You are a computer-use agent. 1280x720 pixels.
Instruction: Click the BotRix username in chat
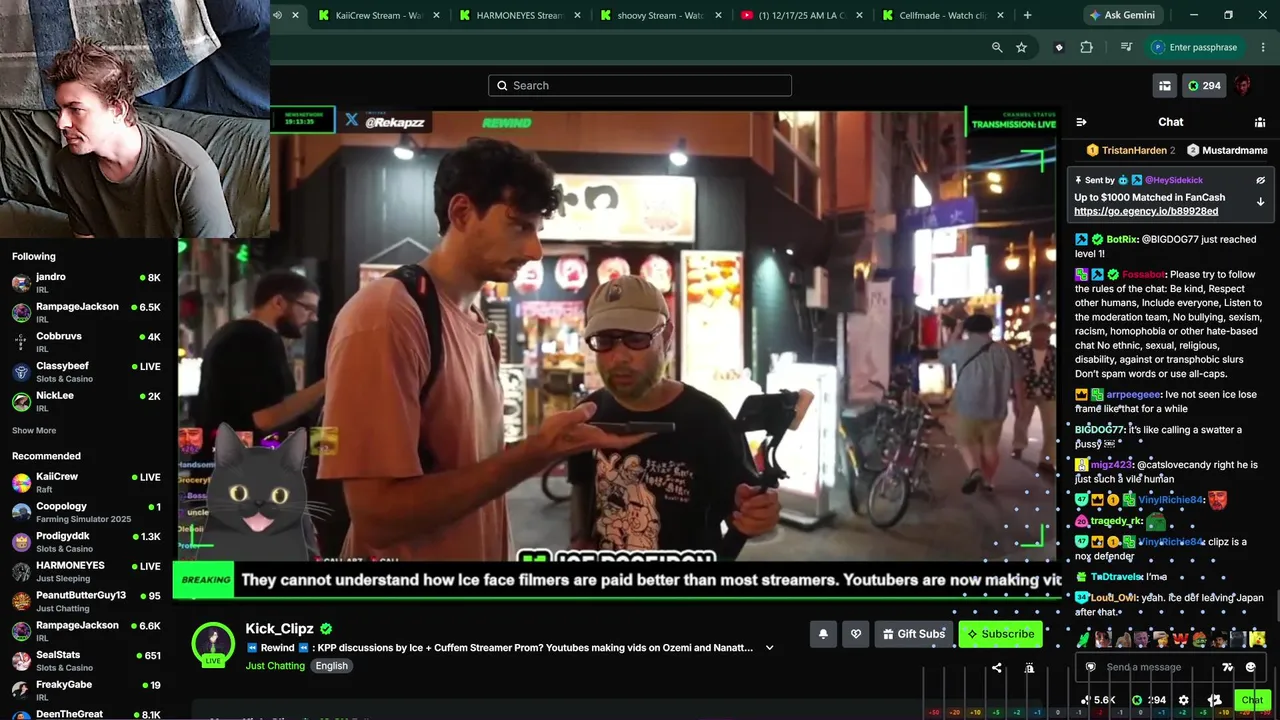click(x=1121, y=240)
